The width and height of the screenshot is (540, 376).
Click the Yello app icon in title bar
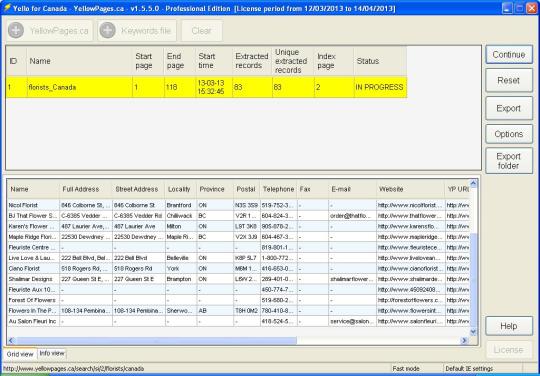[x=7, y=7]
